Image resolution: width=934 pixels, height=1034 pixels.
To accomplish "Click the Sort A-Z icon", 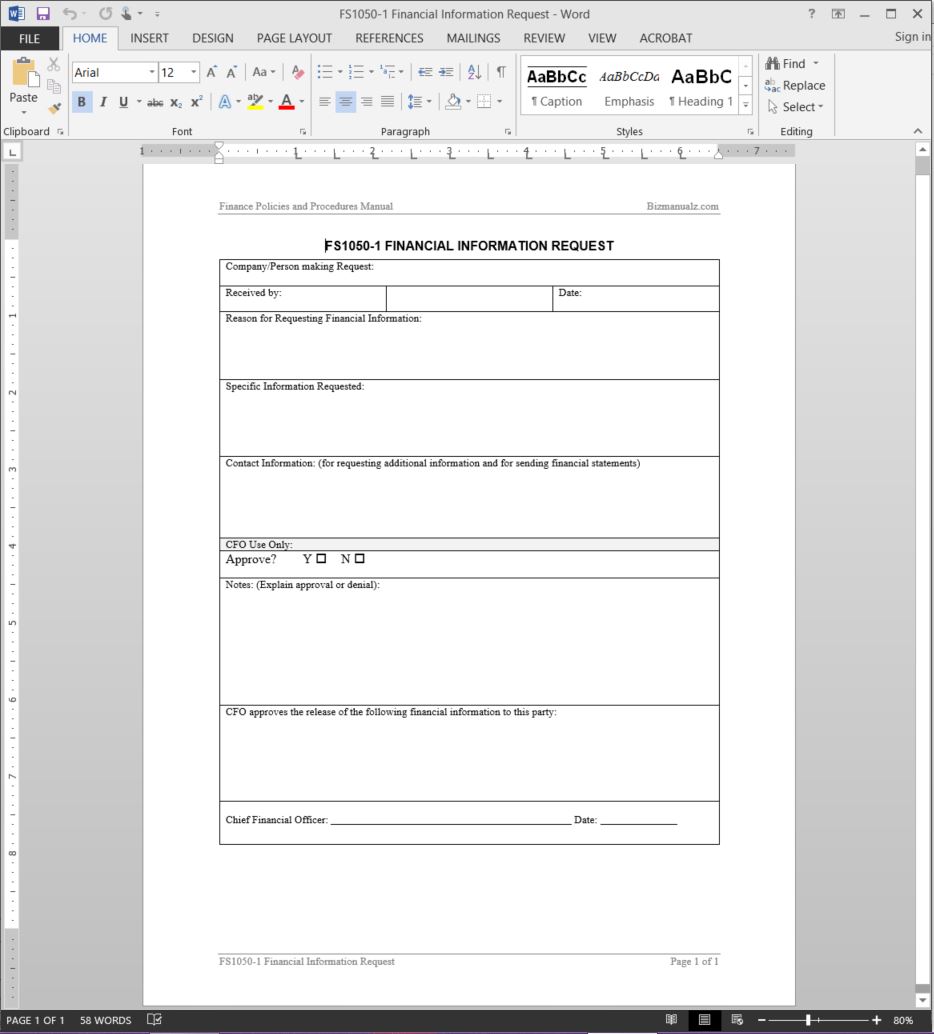I will tap(474, 72).
